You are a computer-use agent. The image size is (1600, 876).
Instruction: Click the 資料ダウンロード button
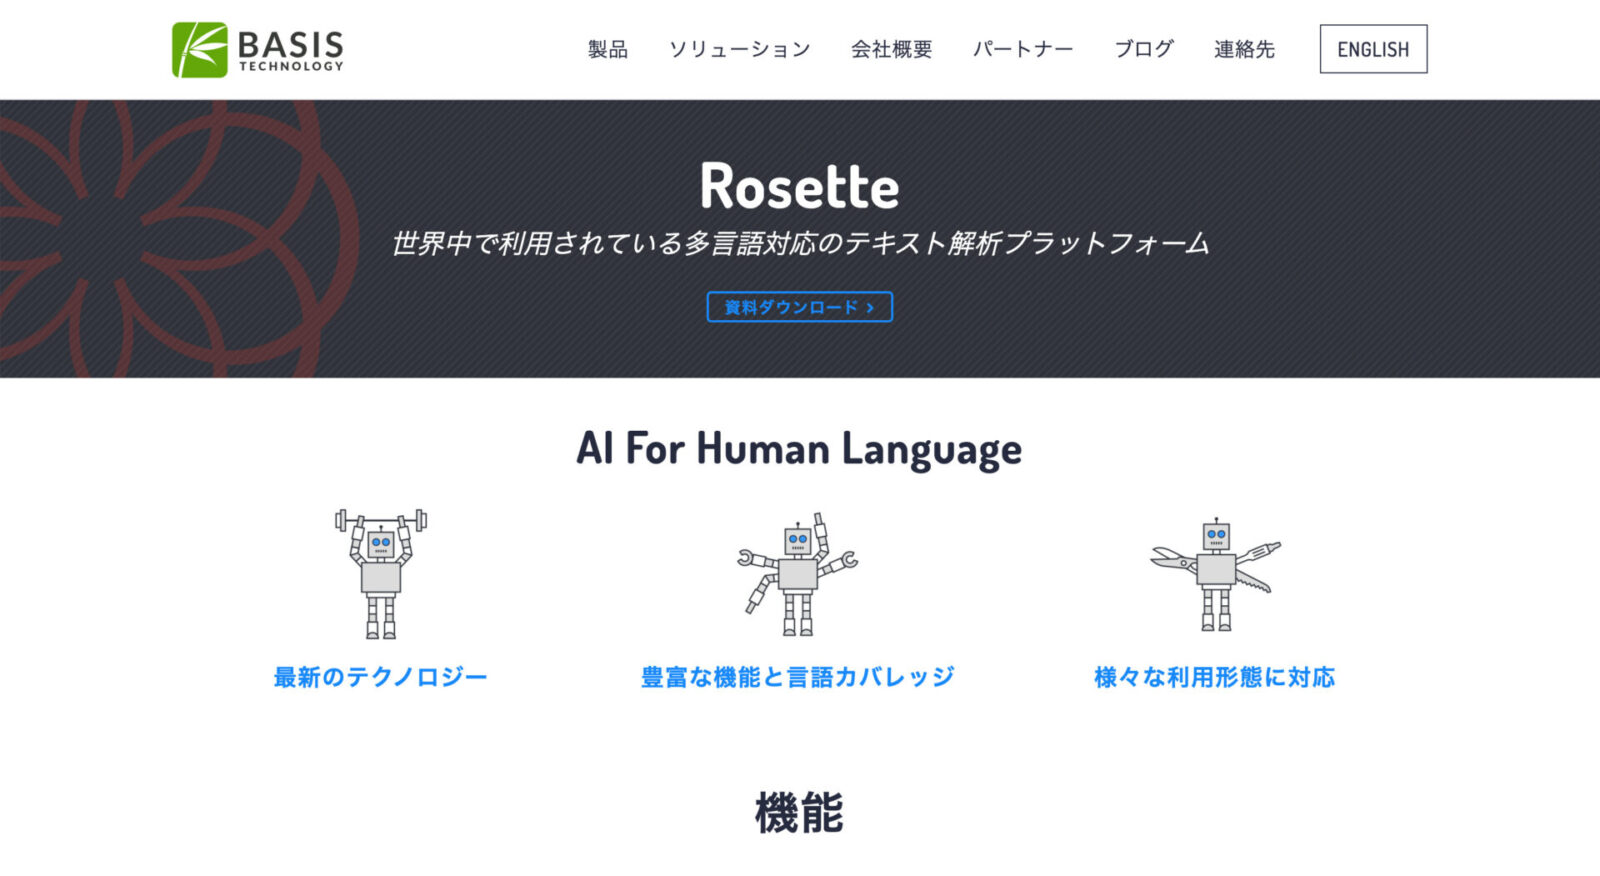coord(799,307)
